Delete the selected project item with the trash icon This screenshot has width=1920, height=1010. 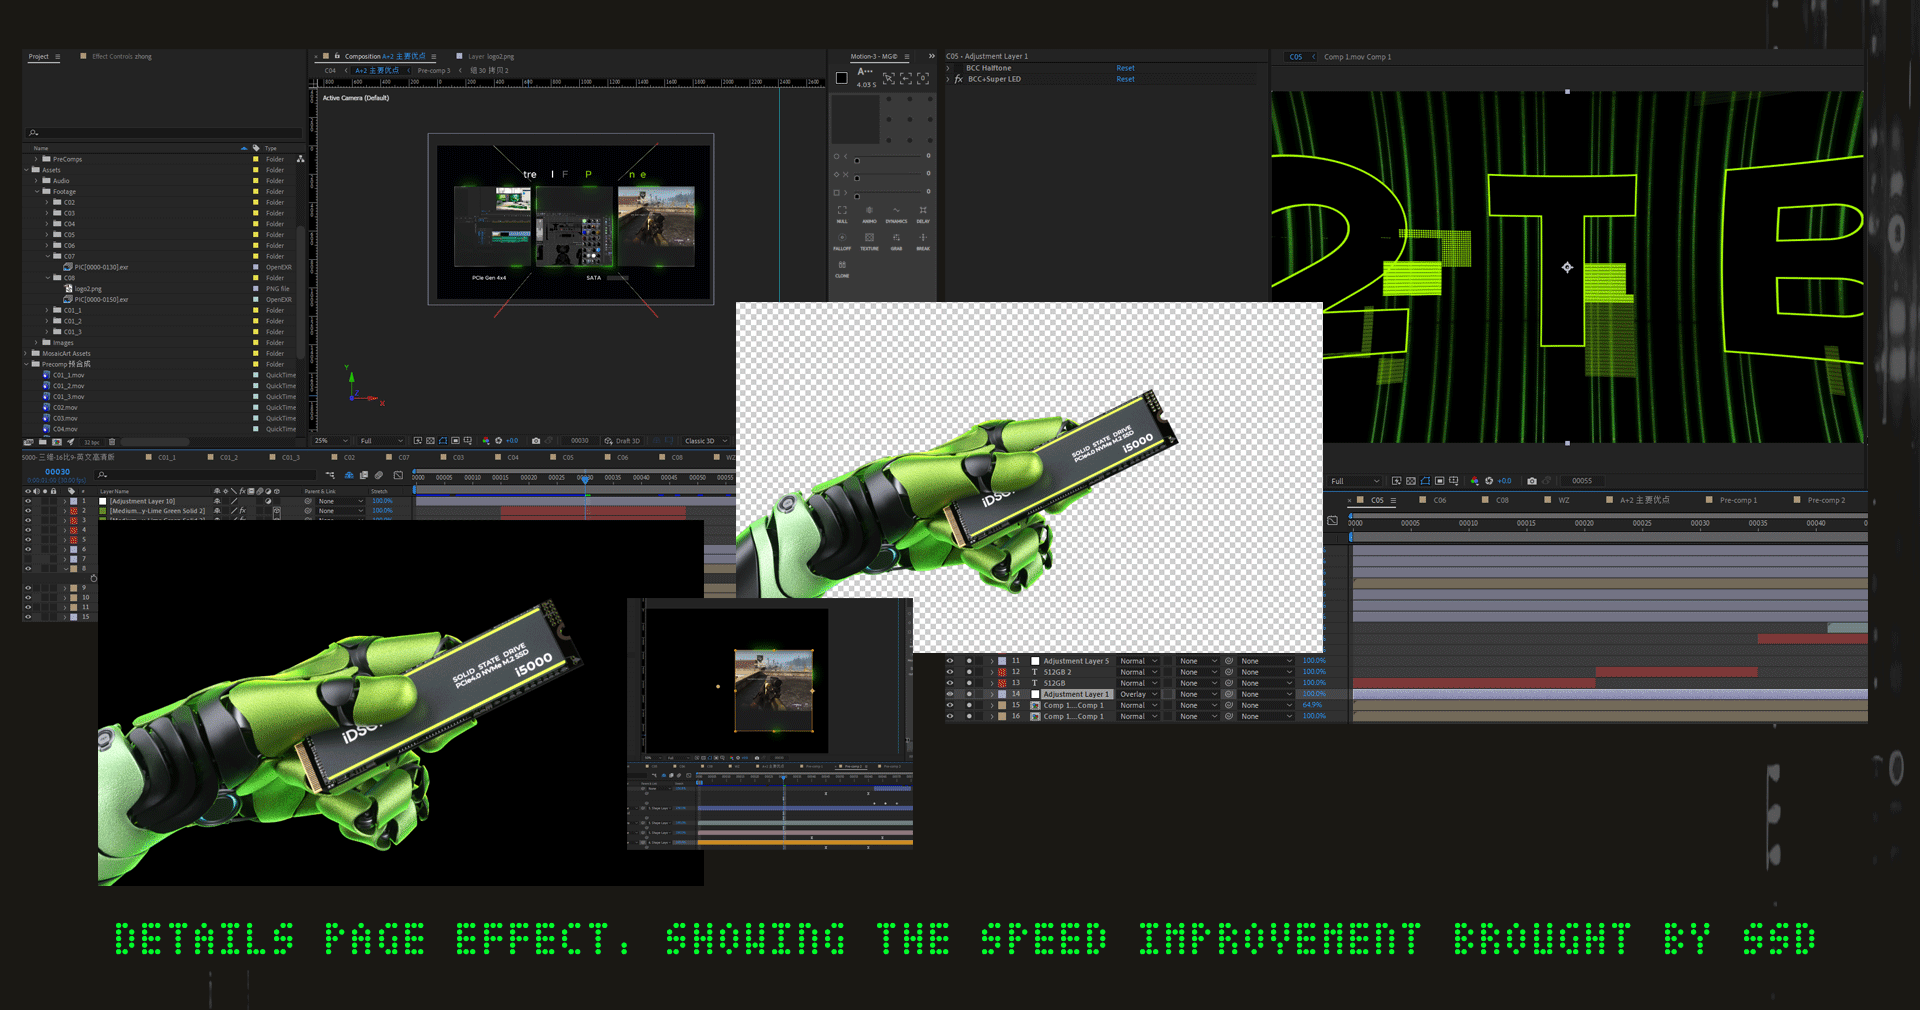[x=112, y=441]
